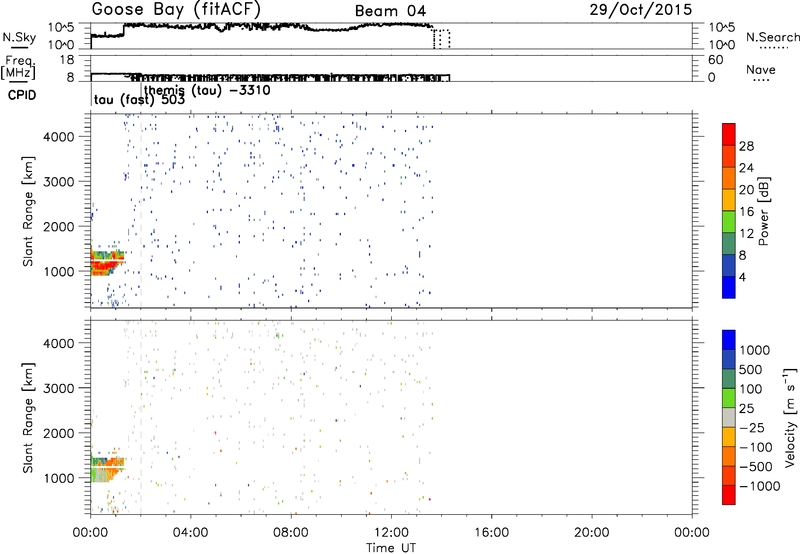
Task: Click the '04:00' time axis label
Action: [x=190, y=533]
